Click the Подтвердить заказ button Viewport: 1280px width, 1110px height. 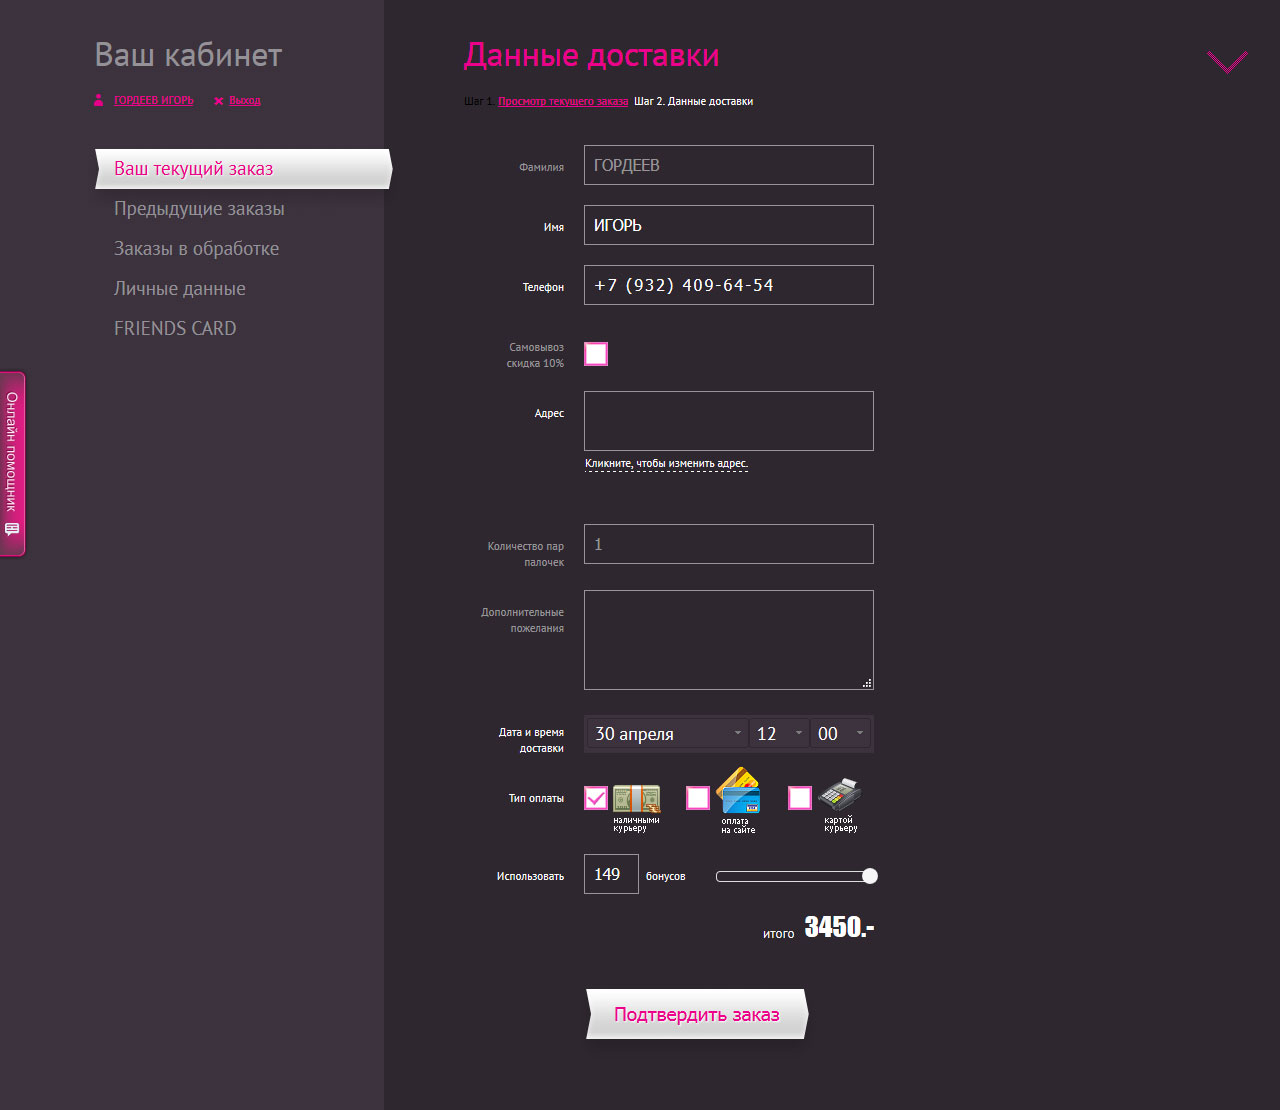[697, 1014]
